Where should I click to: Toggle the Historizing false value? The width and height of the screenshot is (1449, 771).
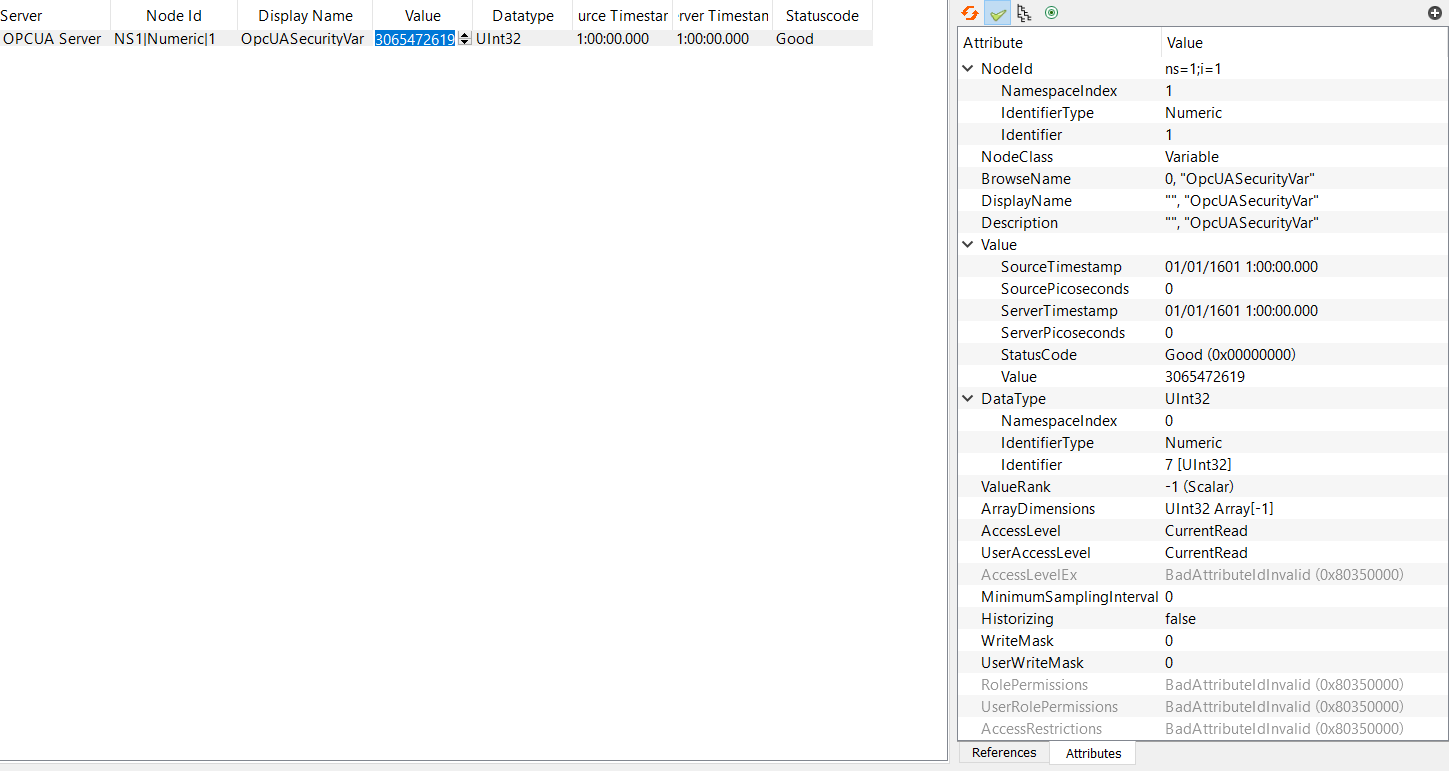[1179, 618]
